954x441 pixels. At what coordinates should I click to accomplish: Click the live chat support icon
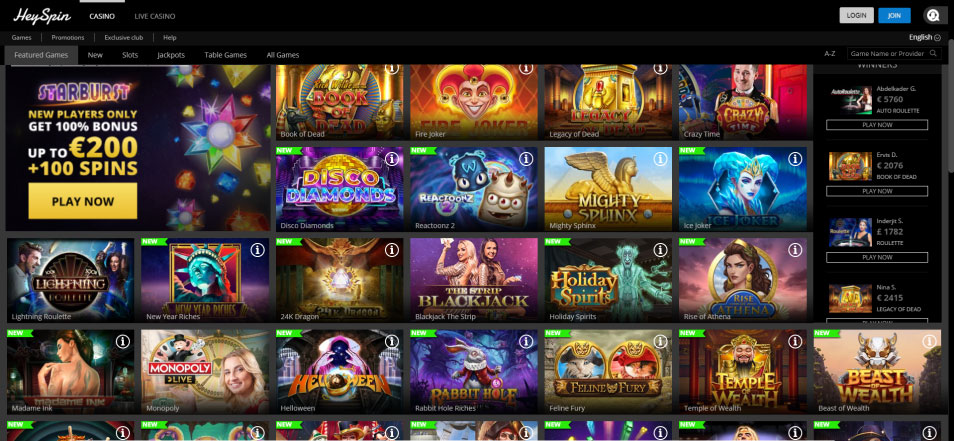(x=932, y=15)
